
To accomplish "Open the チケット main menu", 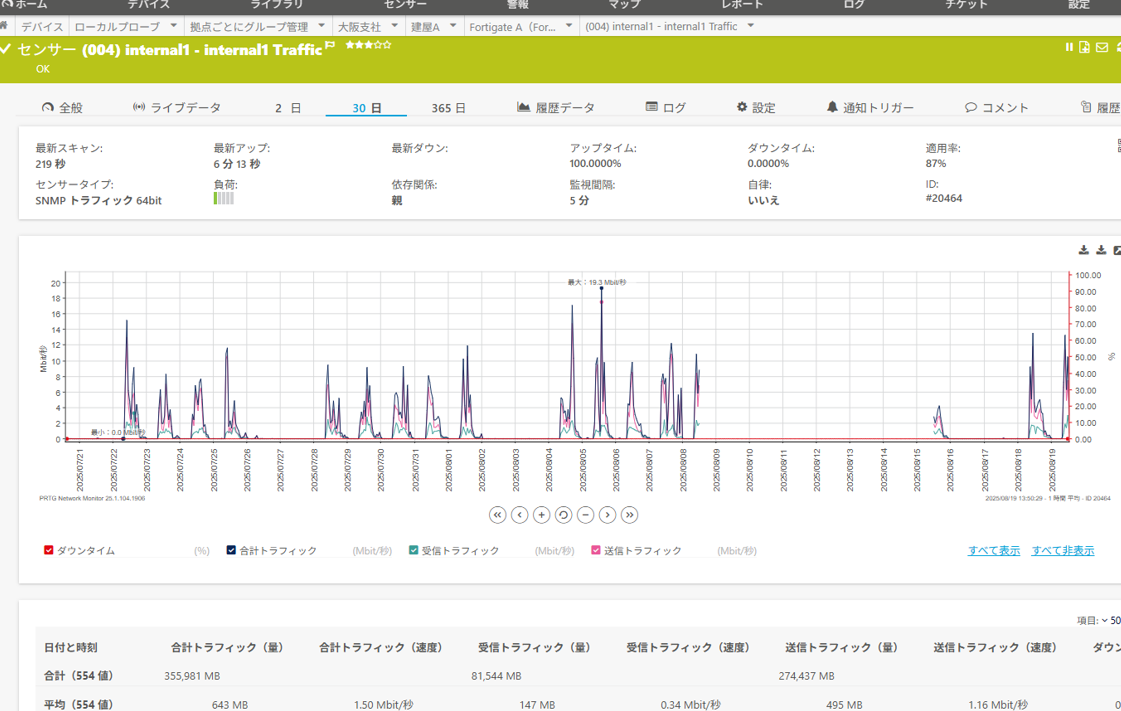I will tap(967, 4).
